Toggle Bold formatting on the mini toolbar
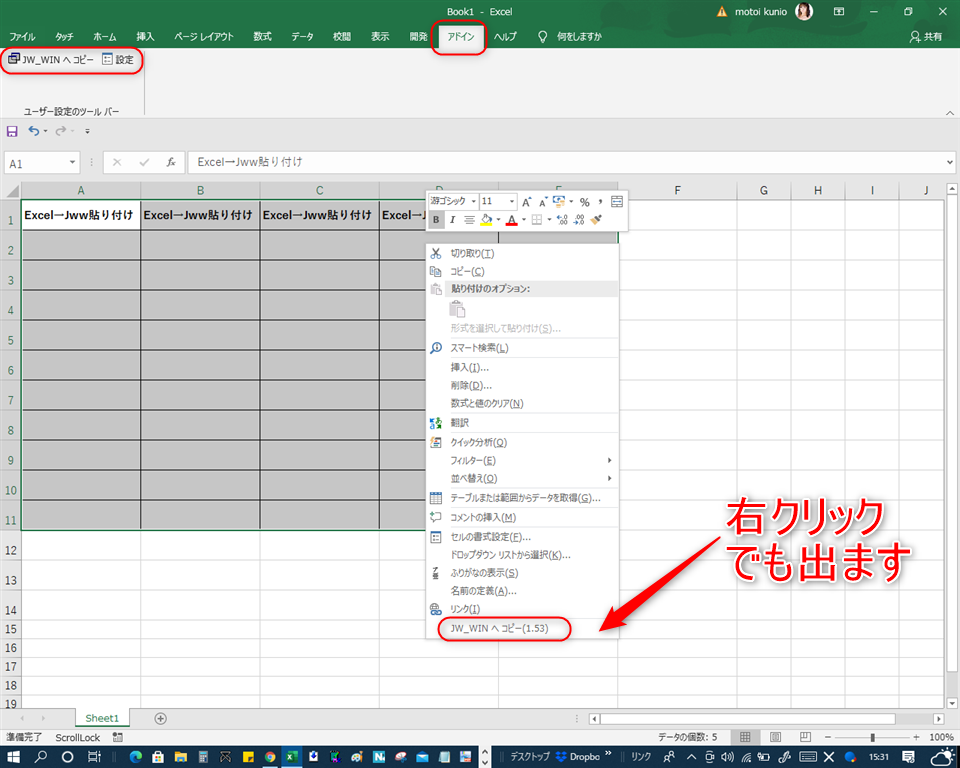The height and width of the screenshot is (768, 960). click(x=437, y=220)
